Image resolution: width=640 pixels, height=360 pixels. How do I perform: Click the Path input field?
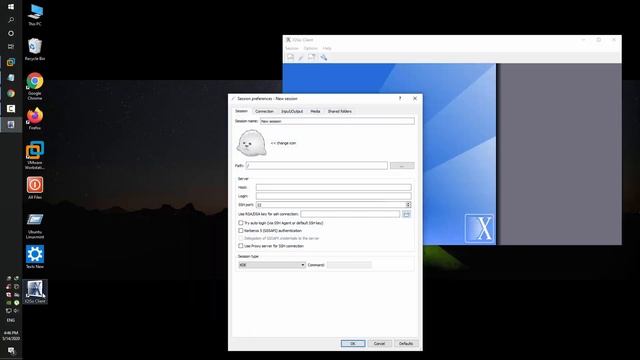click(x=317, y=166)
